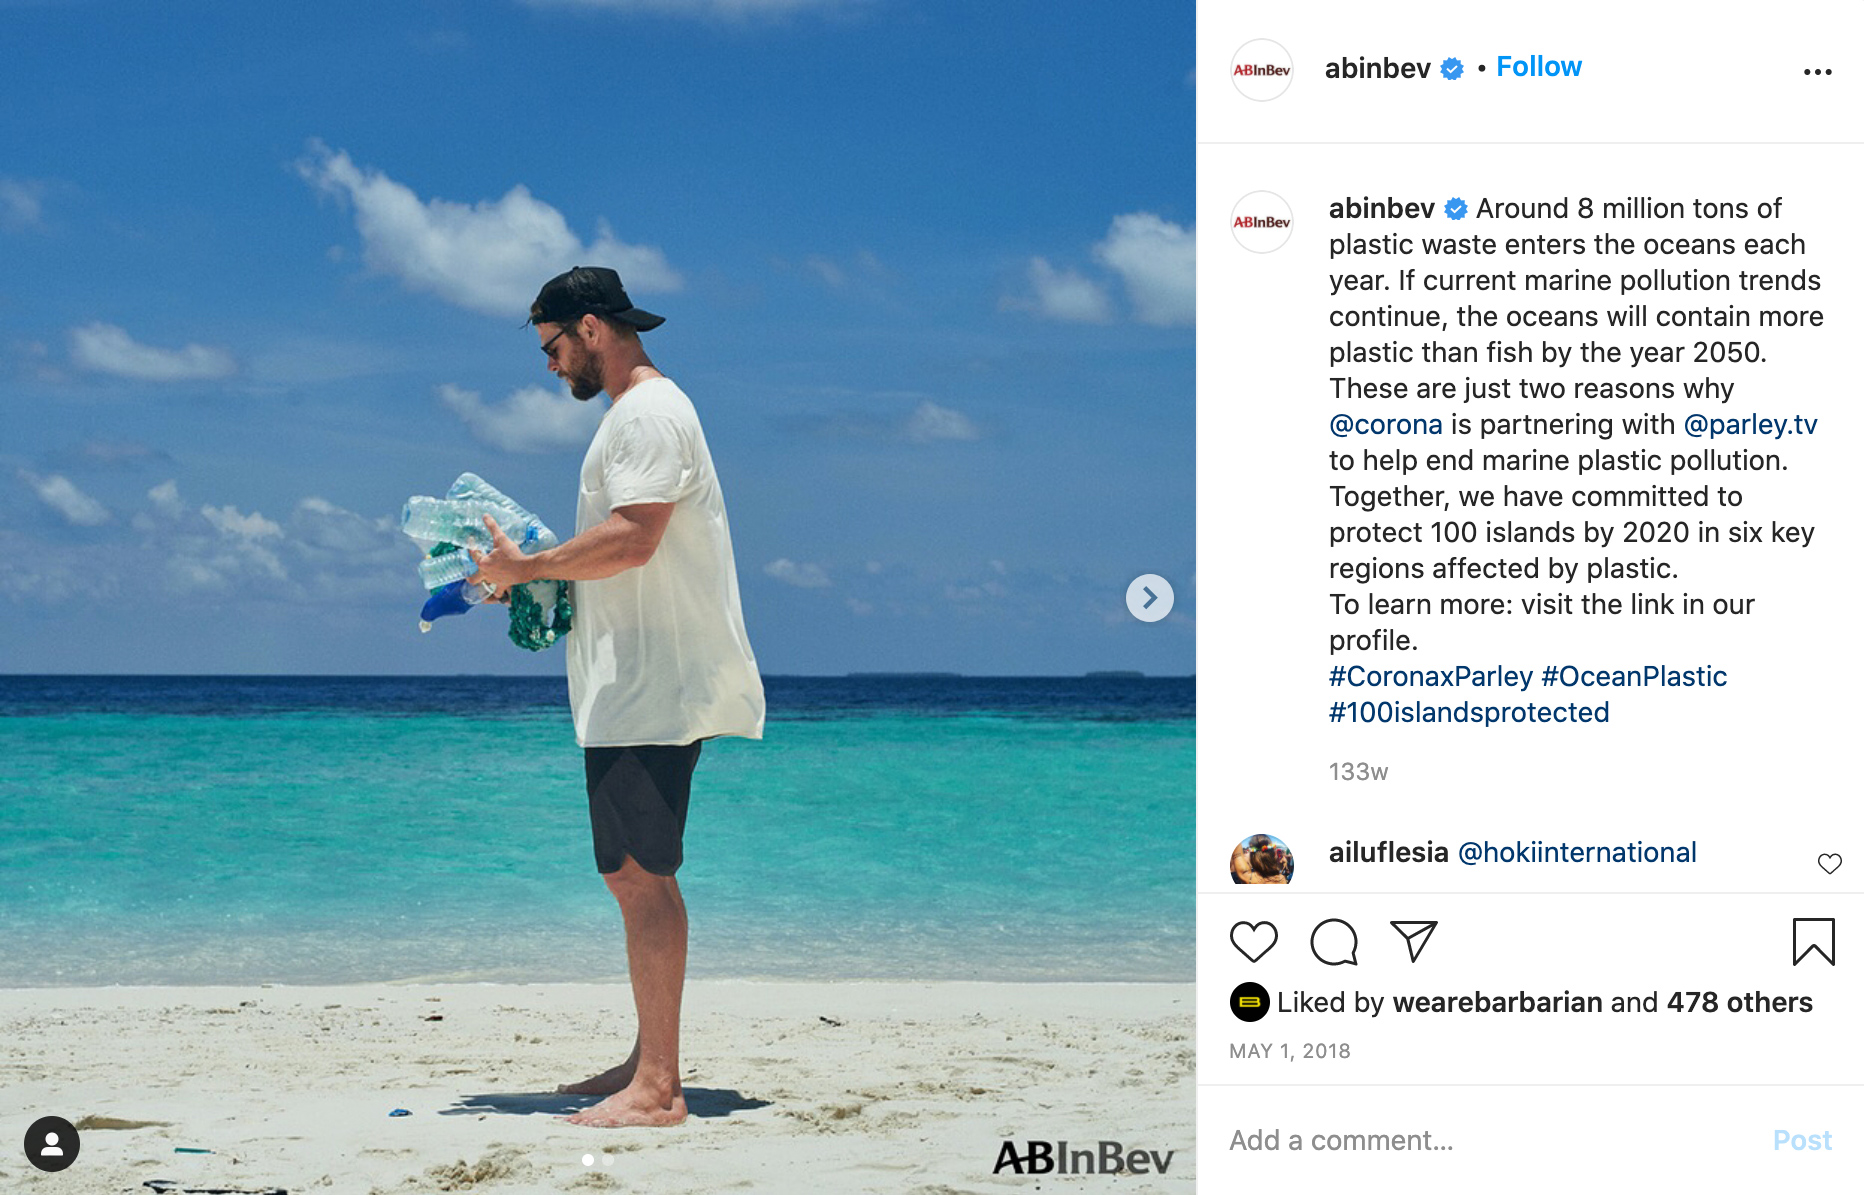Open the #OceanPlastic hashtag
This screenshot has width=1864, height=1195.
pyautogui.click(x=1634, y=676)
